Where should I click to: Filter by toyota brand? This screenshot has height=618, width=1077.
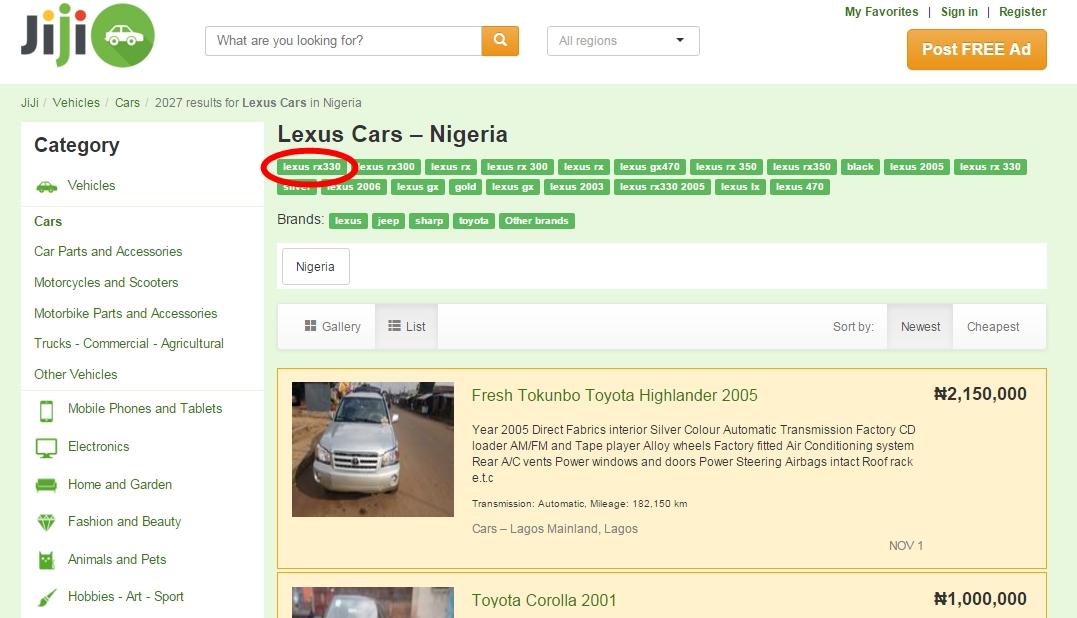click(473, 221)
